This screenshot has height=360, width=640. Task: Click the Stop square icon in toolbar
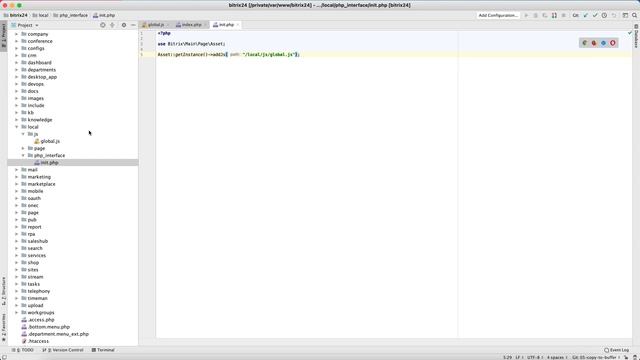click(564, 16)
